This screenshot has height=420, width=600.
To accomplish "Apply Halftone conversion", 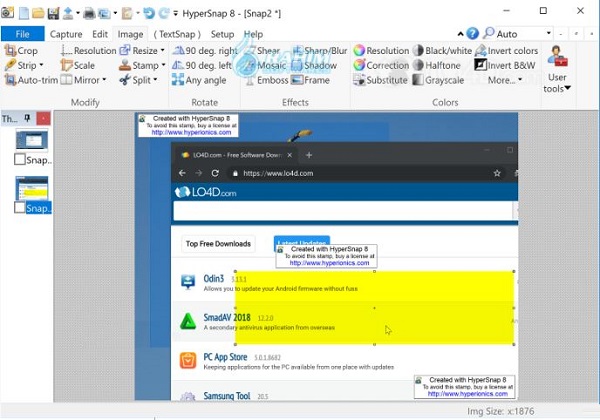I will point(437,65).
